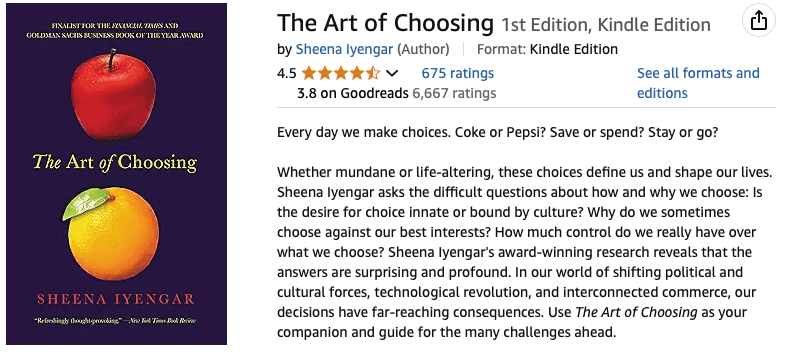Image resolution: width=786 pixels, height=364 pixels.
Task: Click The Art of Choosing page title
Action: point(385,23)
